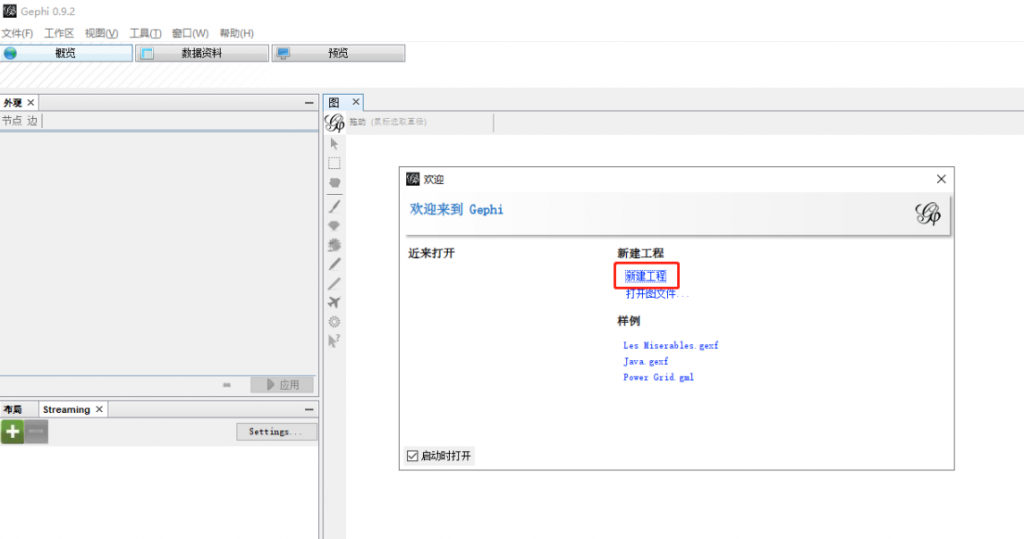Image resolution: width=1024 pixels, height=539 pixels.
Task: Click the green plus add stream button
Action: point(12,431)
